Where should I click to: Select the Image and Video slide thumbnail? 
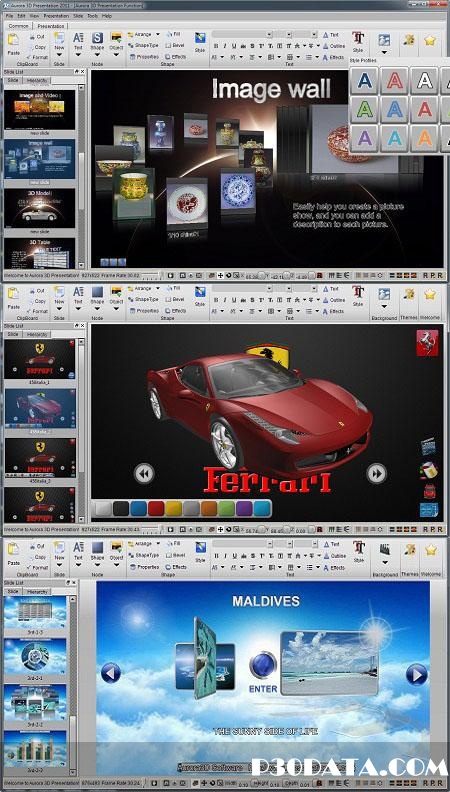(x=39, y=109)
